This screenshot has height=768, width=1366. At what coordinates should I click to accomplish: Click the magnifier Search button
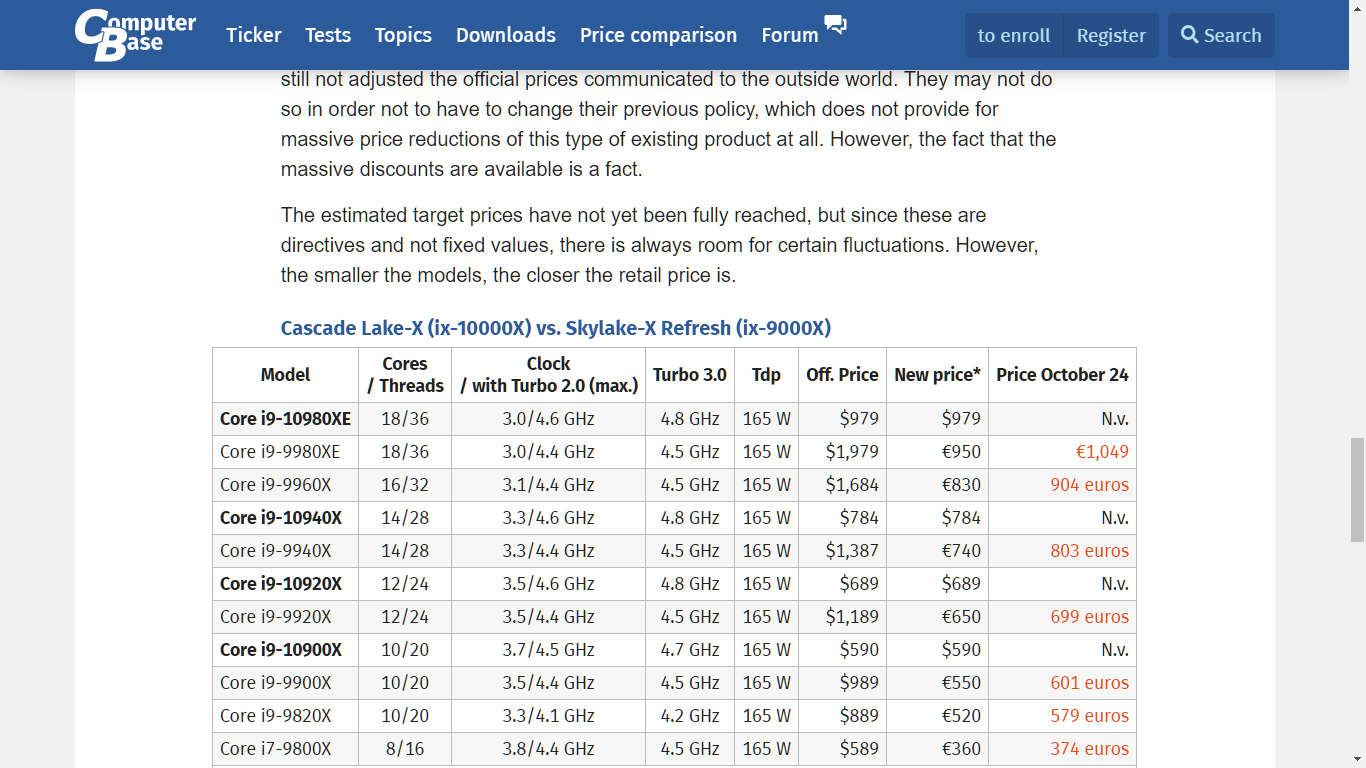click(x=1221, y=35)
